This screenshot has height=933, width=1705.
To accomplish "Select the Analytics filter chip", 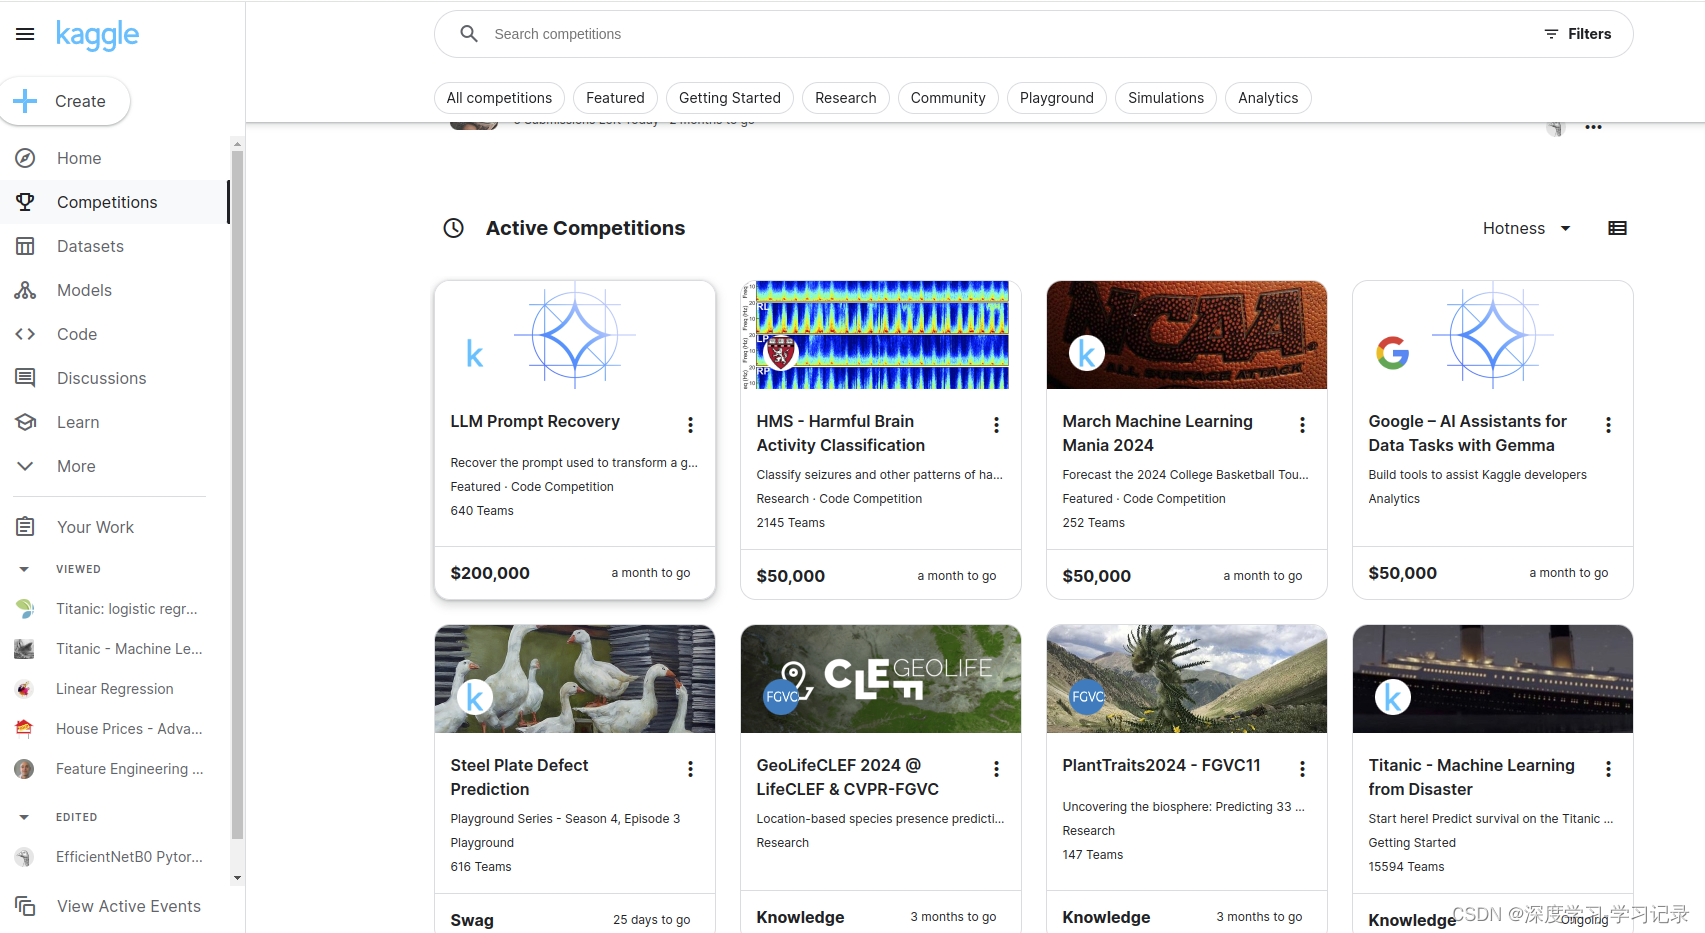I will (1268, 98).
